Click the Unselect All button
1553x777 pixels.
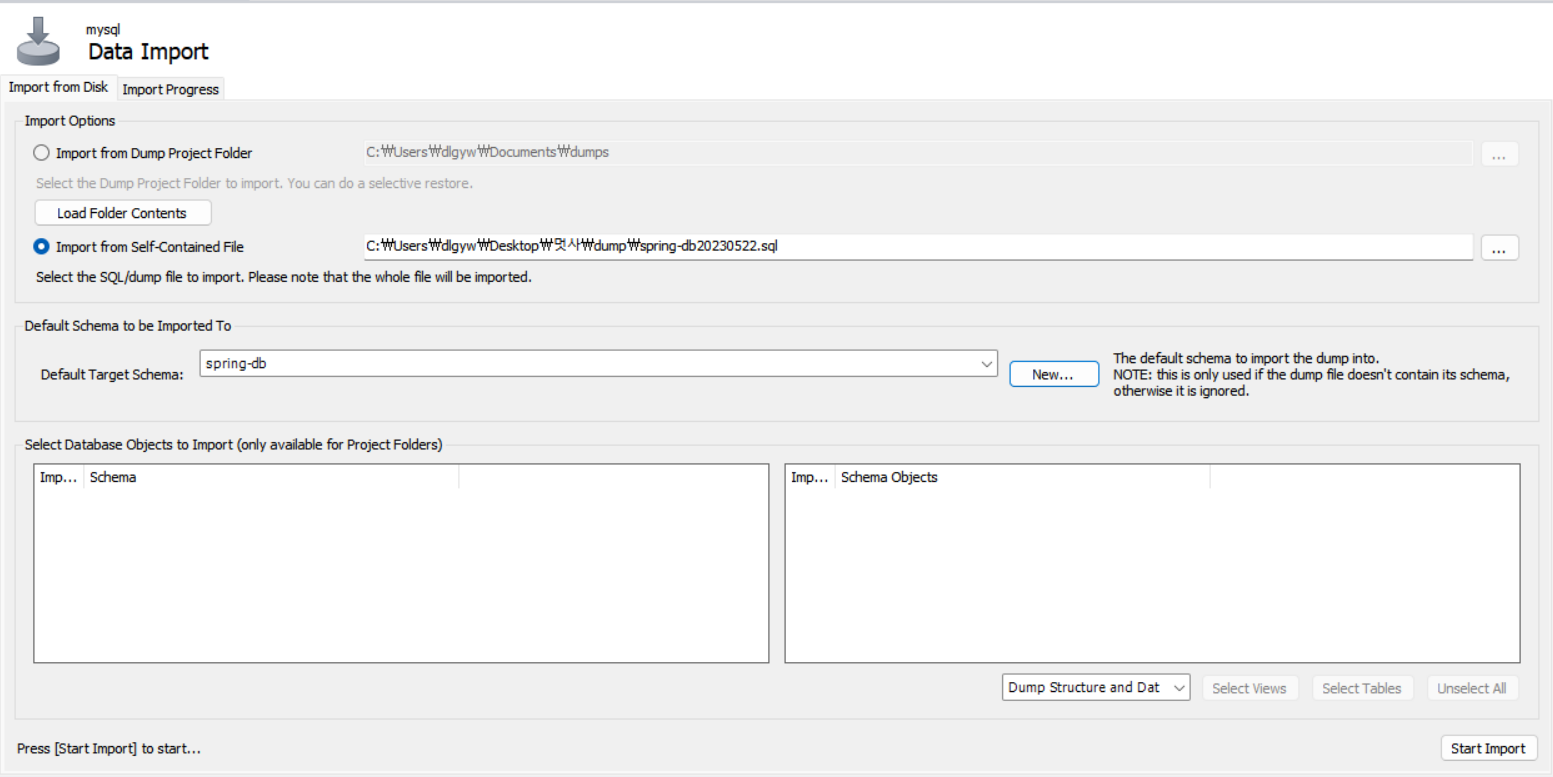(1472, 688)
